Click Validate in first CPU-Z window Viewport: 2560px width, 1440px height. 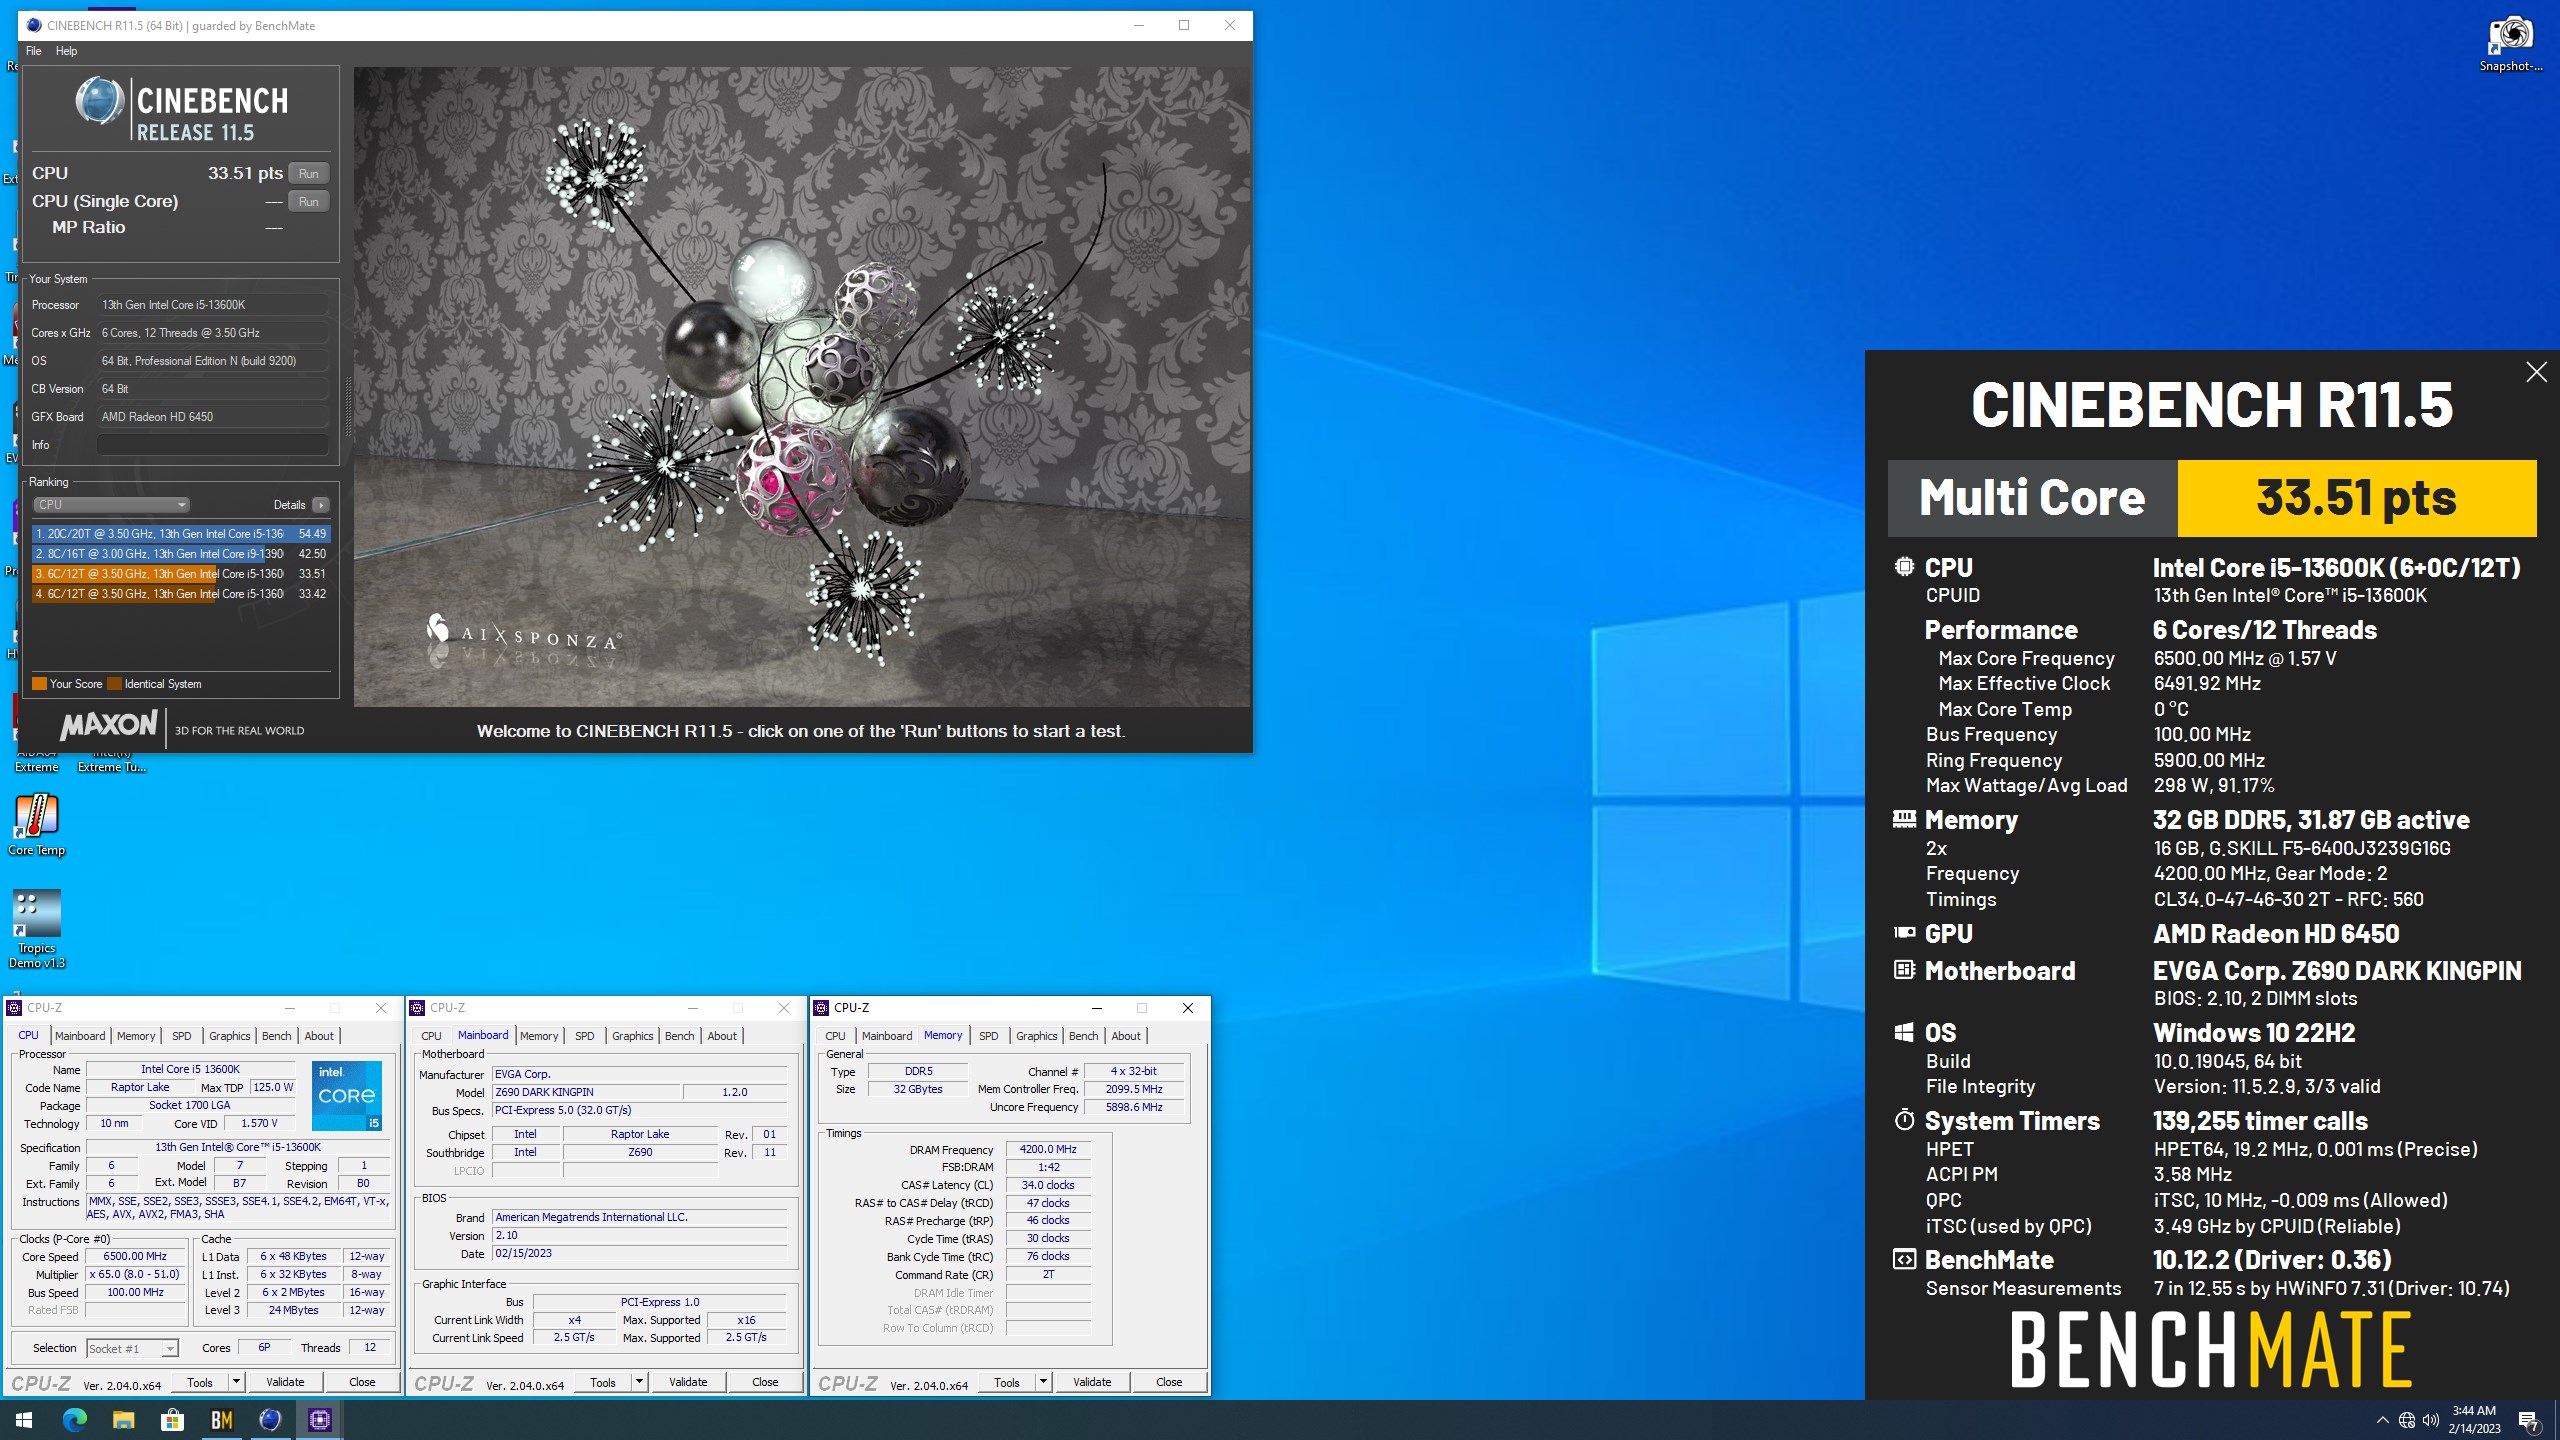pyautogui.click(x=285, y=1382)
